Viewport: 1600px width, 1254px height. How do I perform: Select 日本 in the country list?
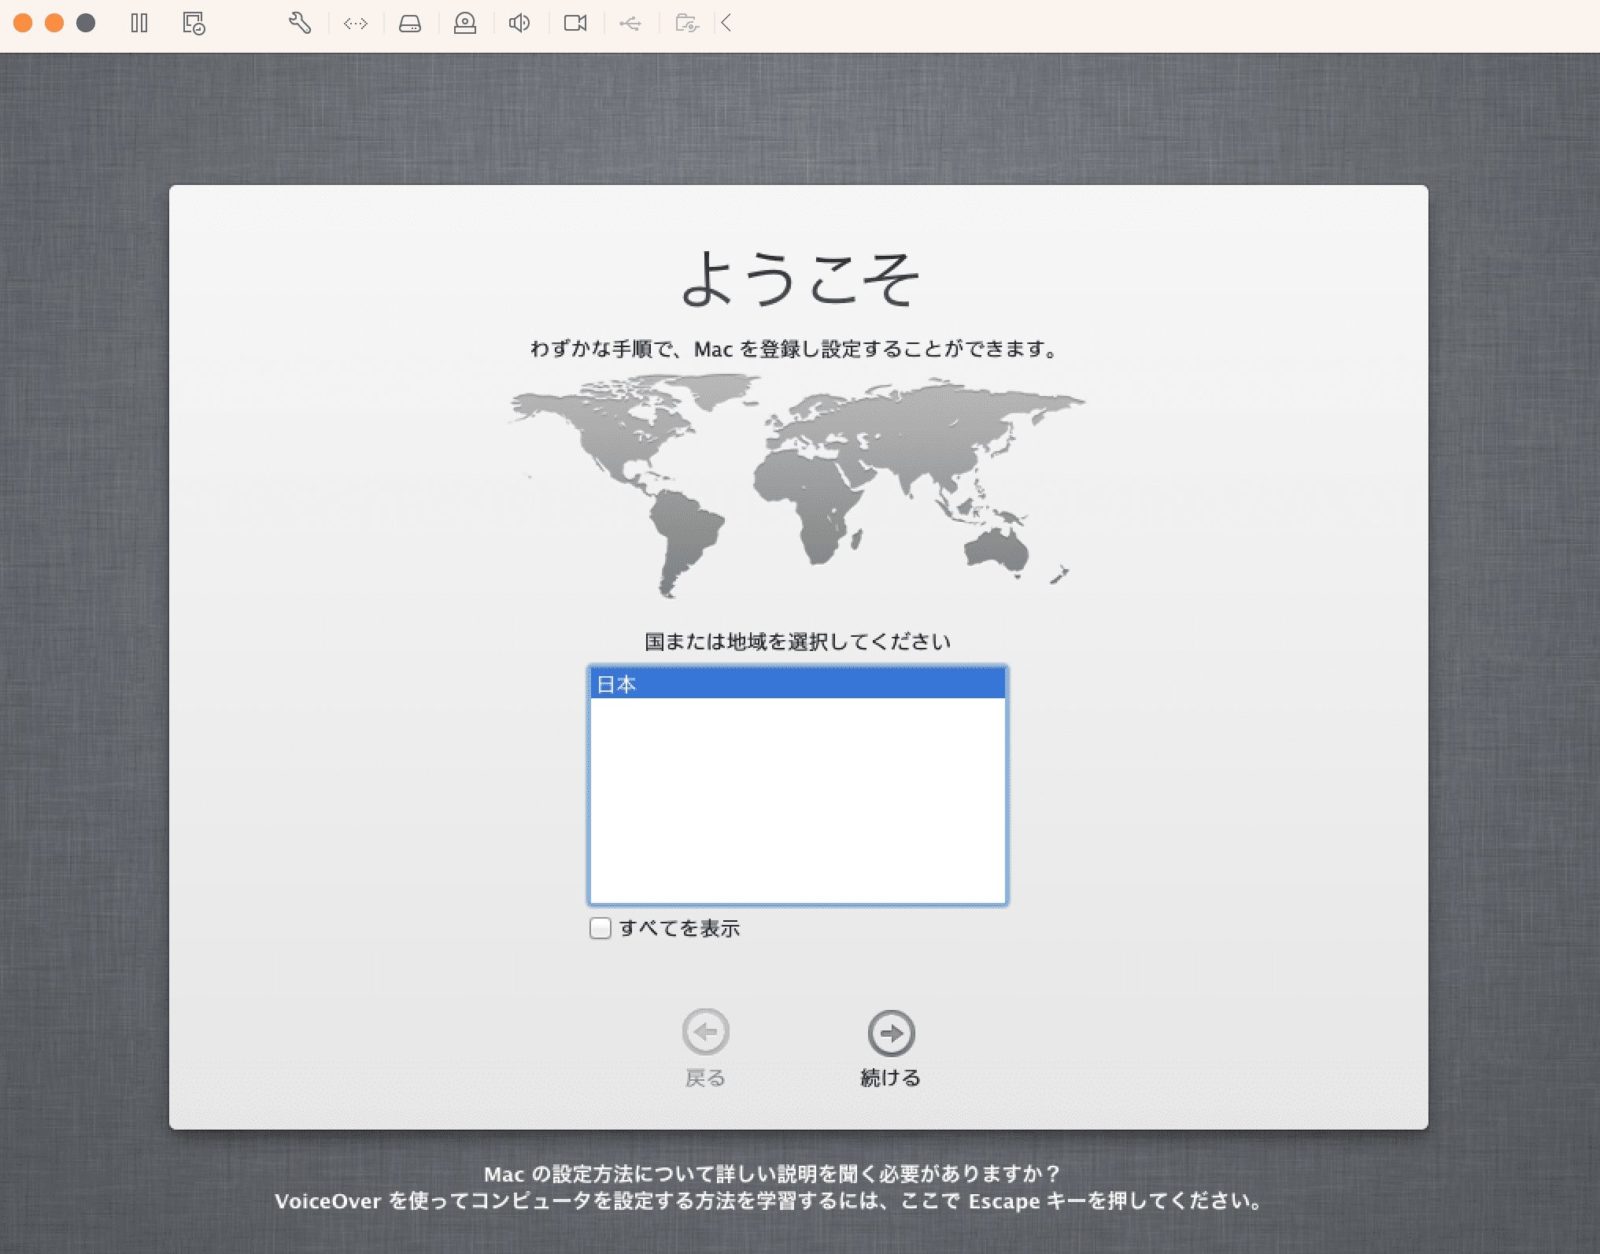pyautogui.click(x=798, y=684)
